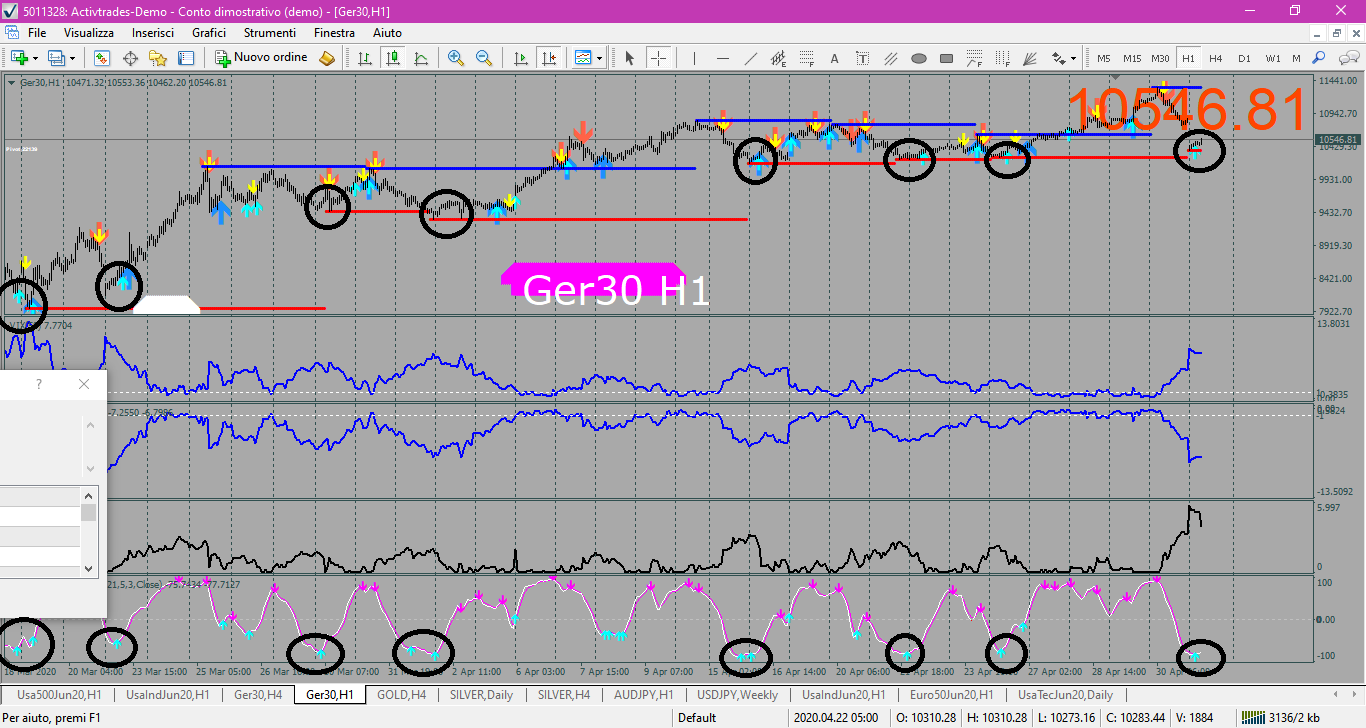Switch to bar chart mode
Screen dimensions: 1366x728
click(365, 58)
